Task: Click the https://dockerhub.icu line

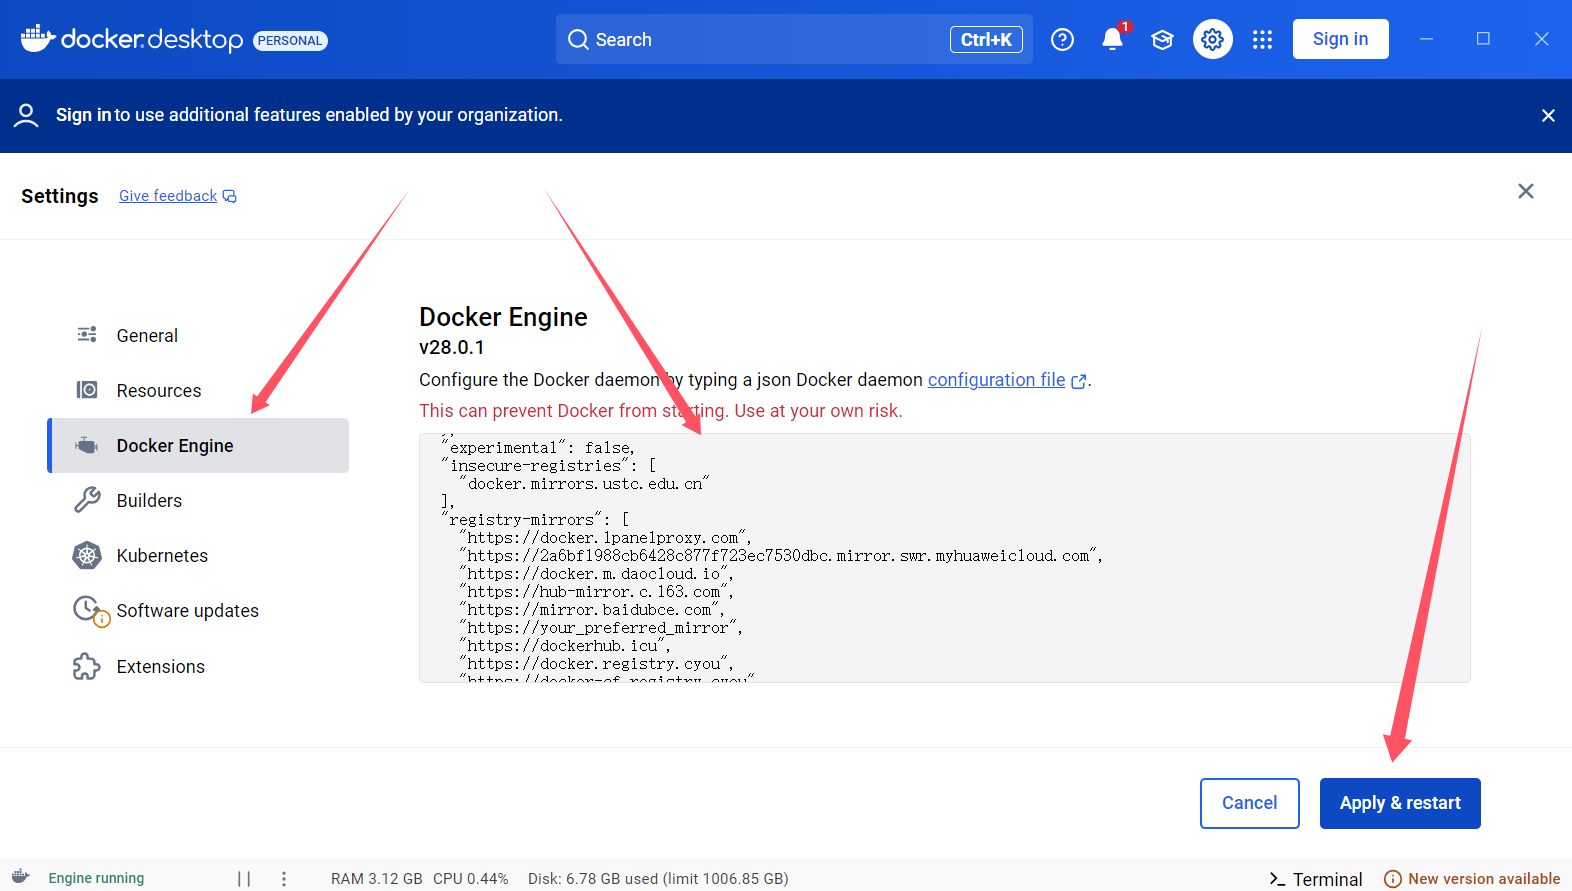Action: [x=565, y=645]
